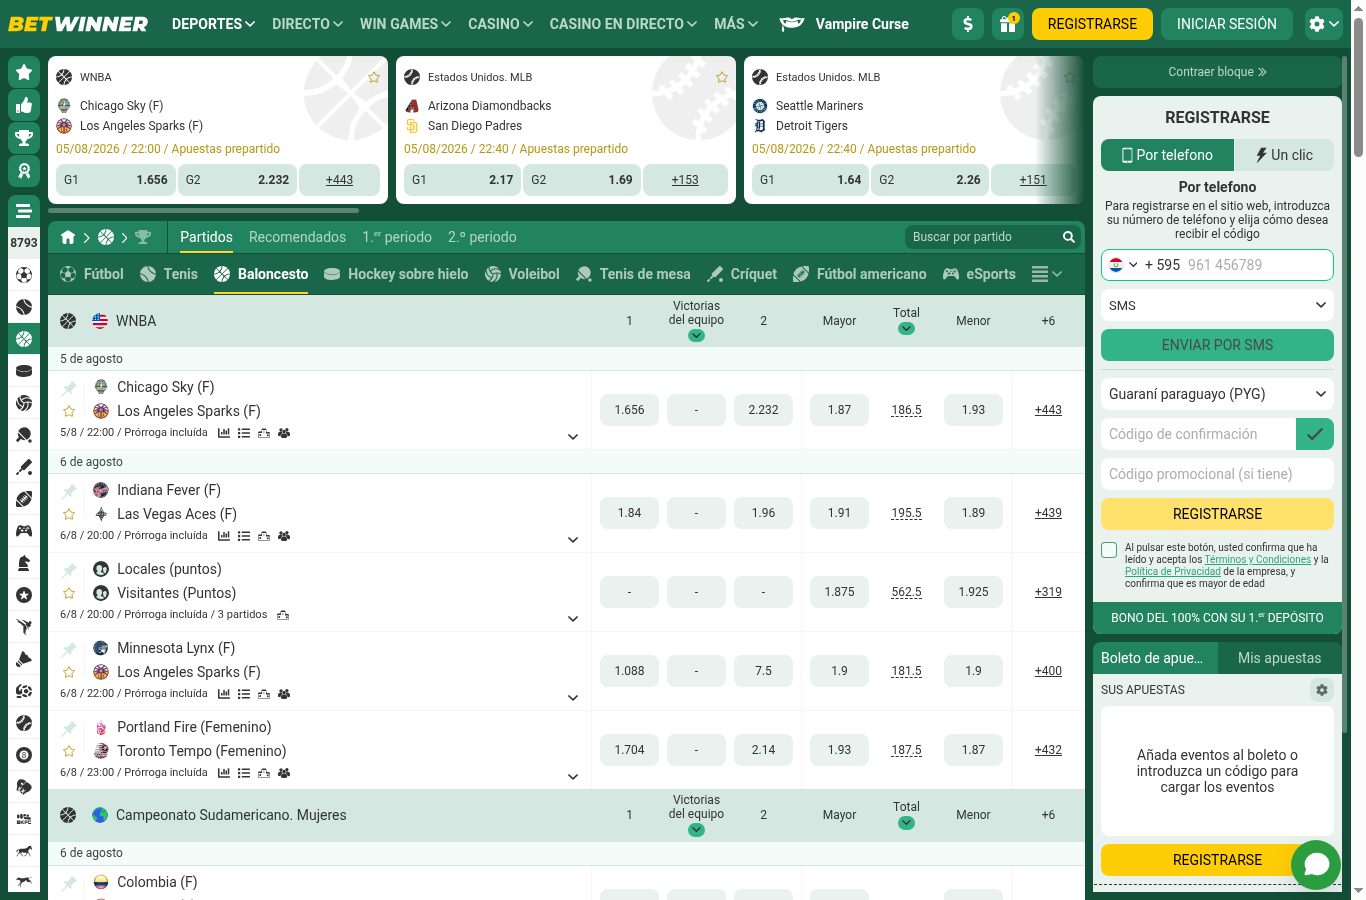Select football icon in left sidebar
Screen dimensions: 1366x900
pyautogui.click(x=24, y=275)
